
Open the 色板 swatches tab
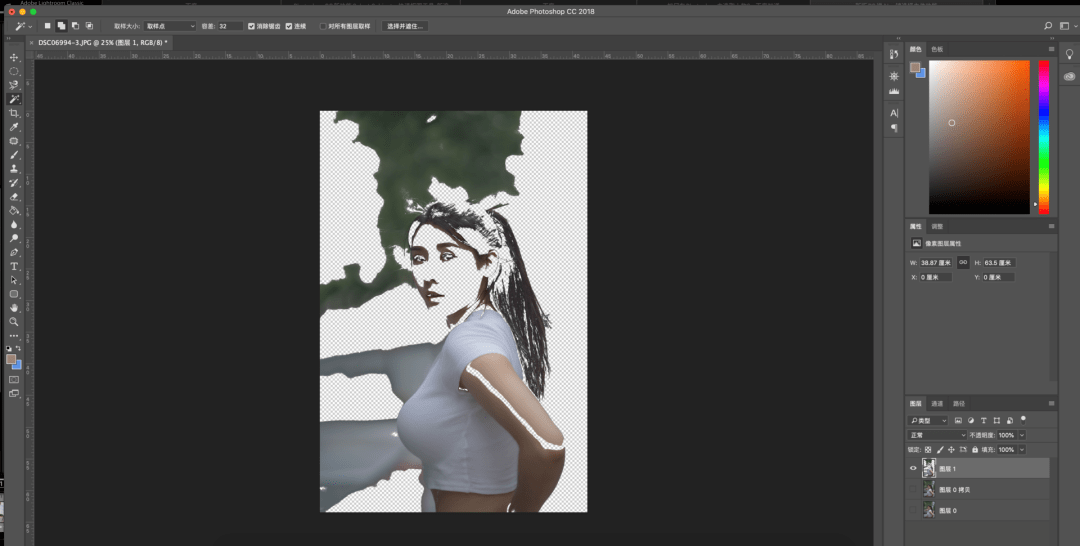pyautogui.click(x=937, y=49)
